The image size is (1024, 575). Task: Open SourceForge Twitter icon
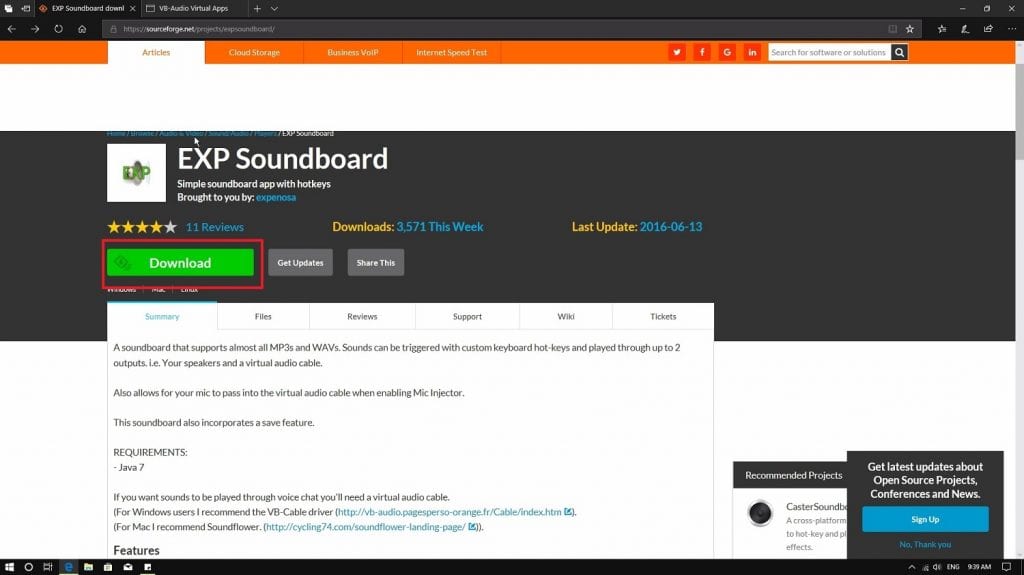pos(677,52)
